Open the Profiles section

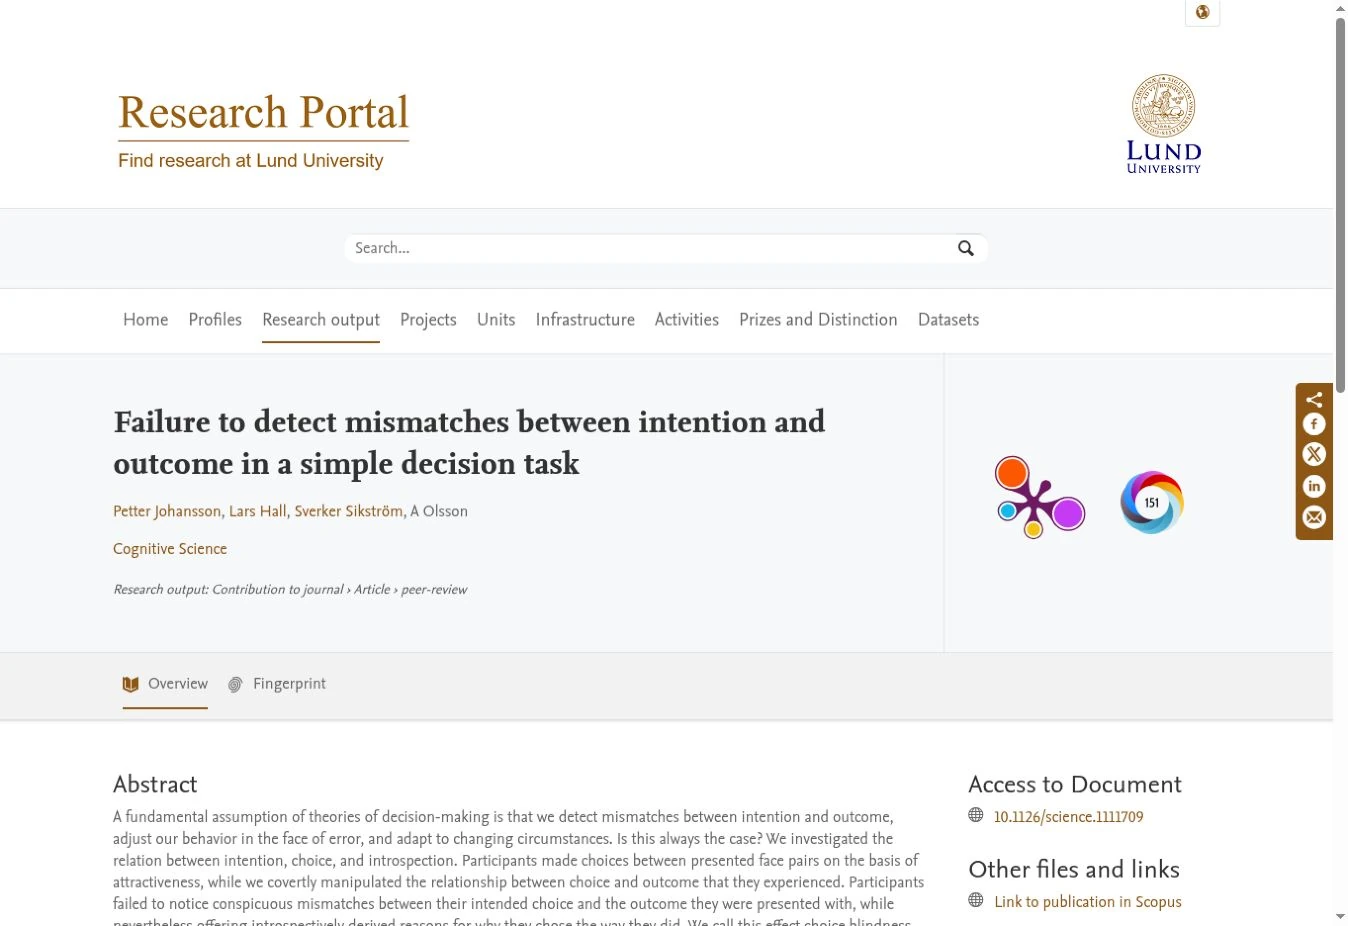[x=215, y=320]
